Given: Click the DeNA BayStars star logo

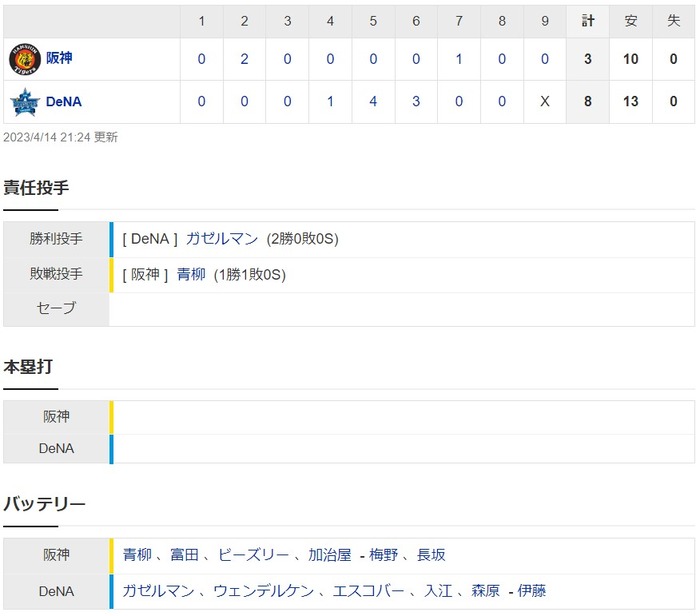Looking at the screenshot, I should (25, 102).
